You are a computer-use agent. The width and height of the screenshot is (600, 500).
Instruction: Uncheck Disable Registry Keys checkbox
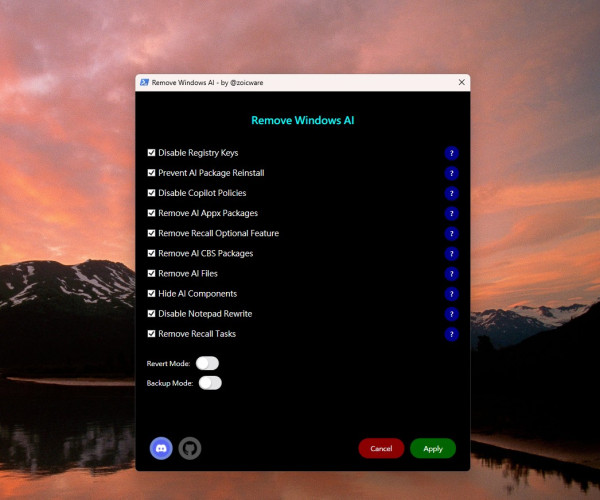pyautogui.click(x=152, y=153)
